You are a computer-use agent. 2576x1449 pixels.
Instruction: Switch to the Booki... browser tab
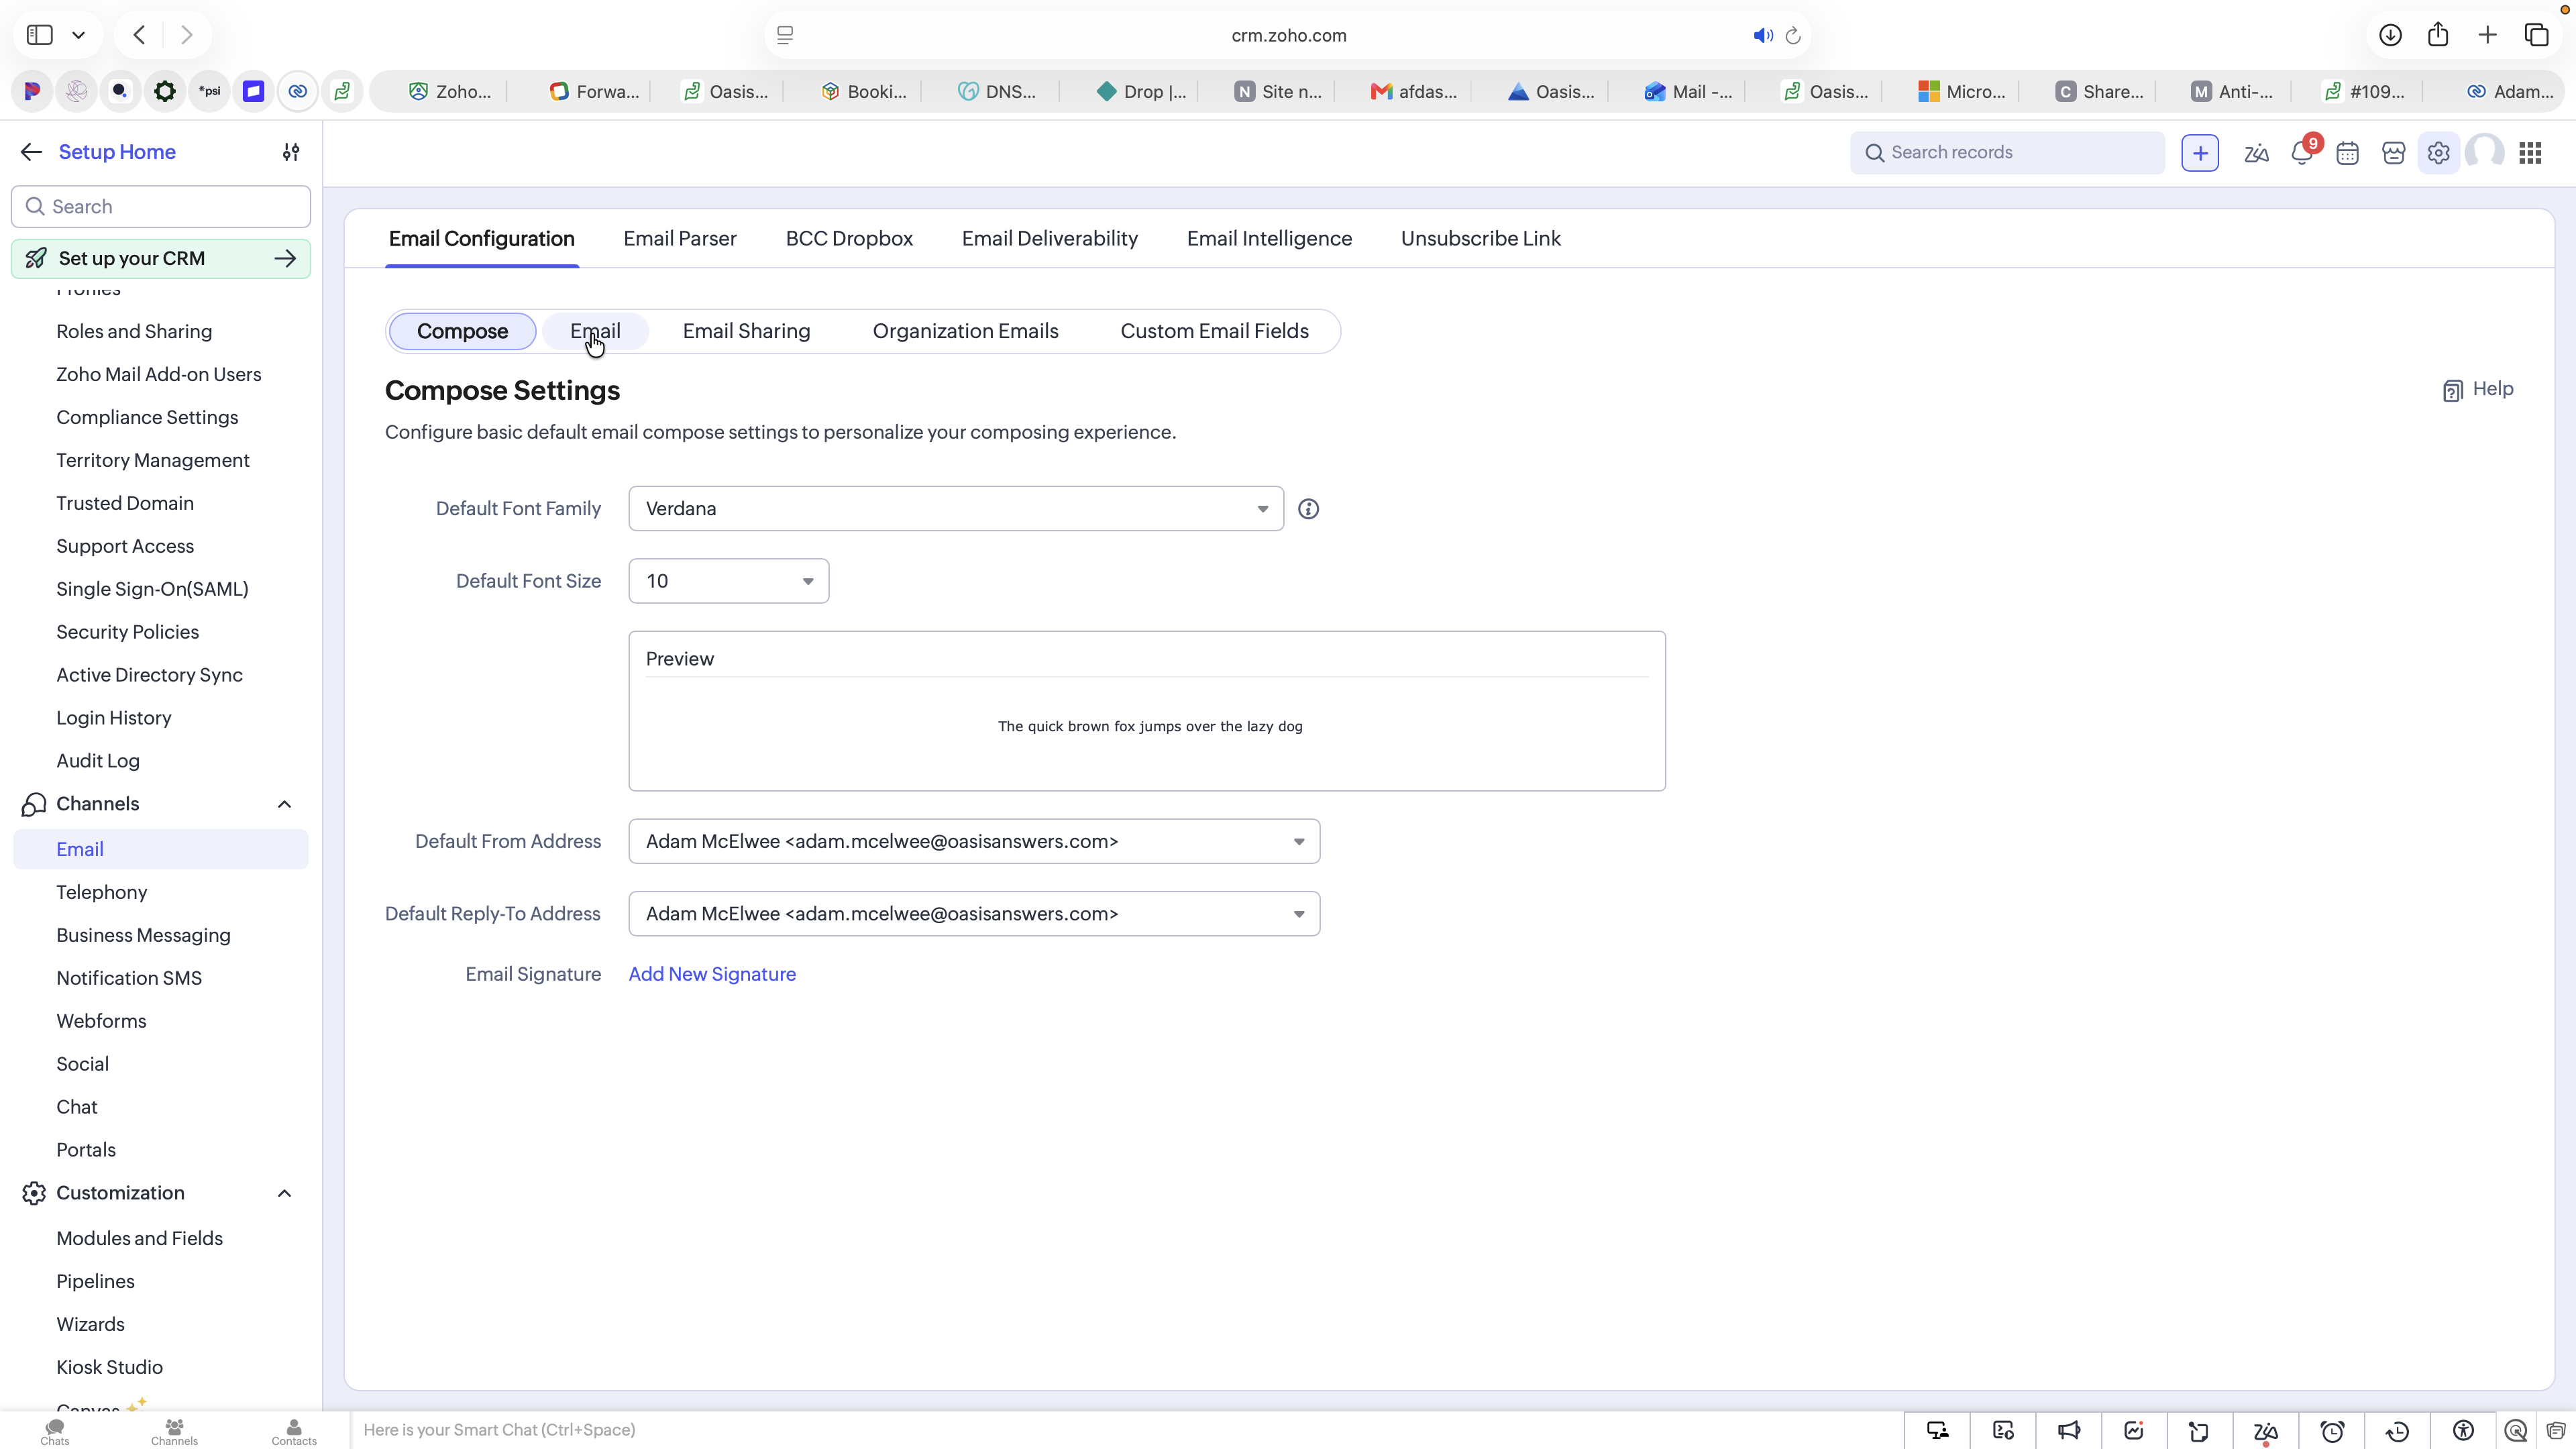click(864, 92)
